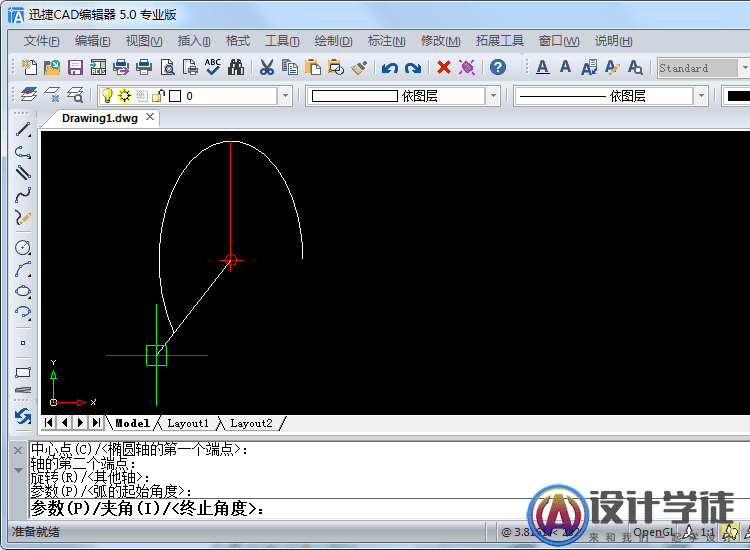Expand the second 依图层 lineweight dropdown
Viewport: 750px width, 550px height.
701,96
